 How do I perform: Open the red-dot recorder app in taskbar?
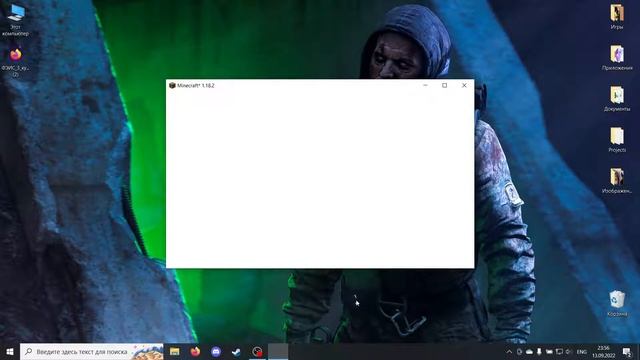pyautogui.click(x=257, y=351)
